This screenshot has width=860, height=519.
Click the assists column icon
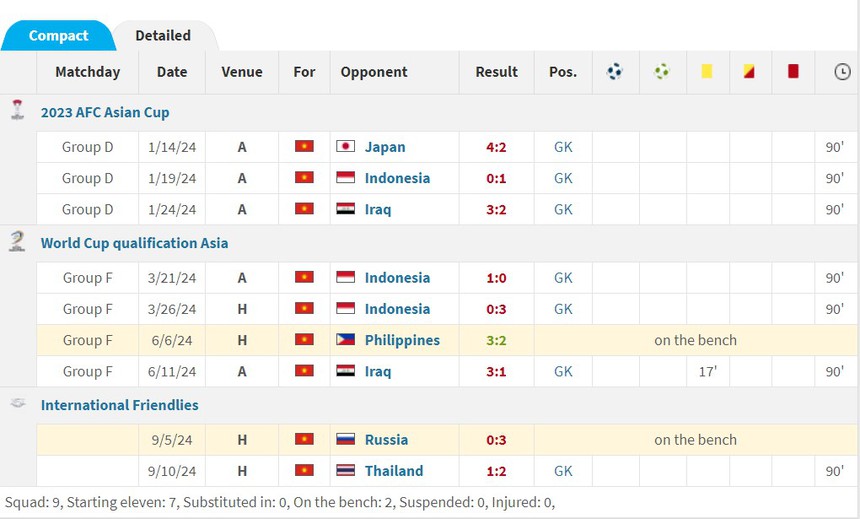[662, 72]
